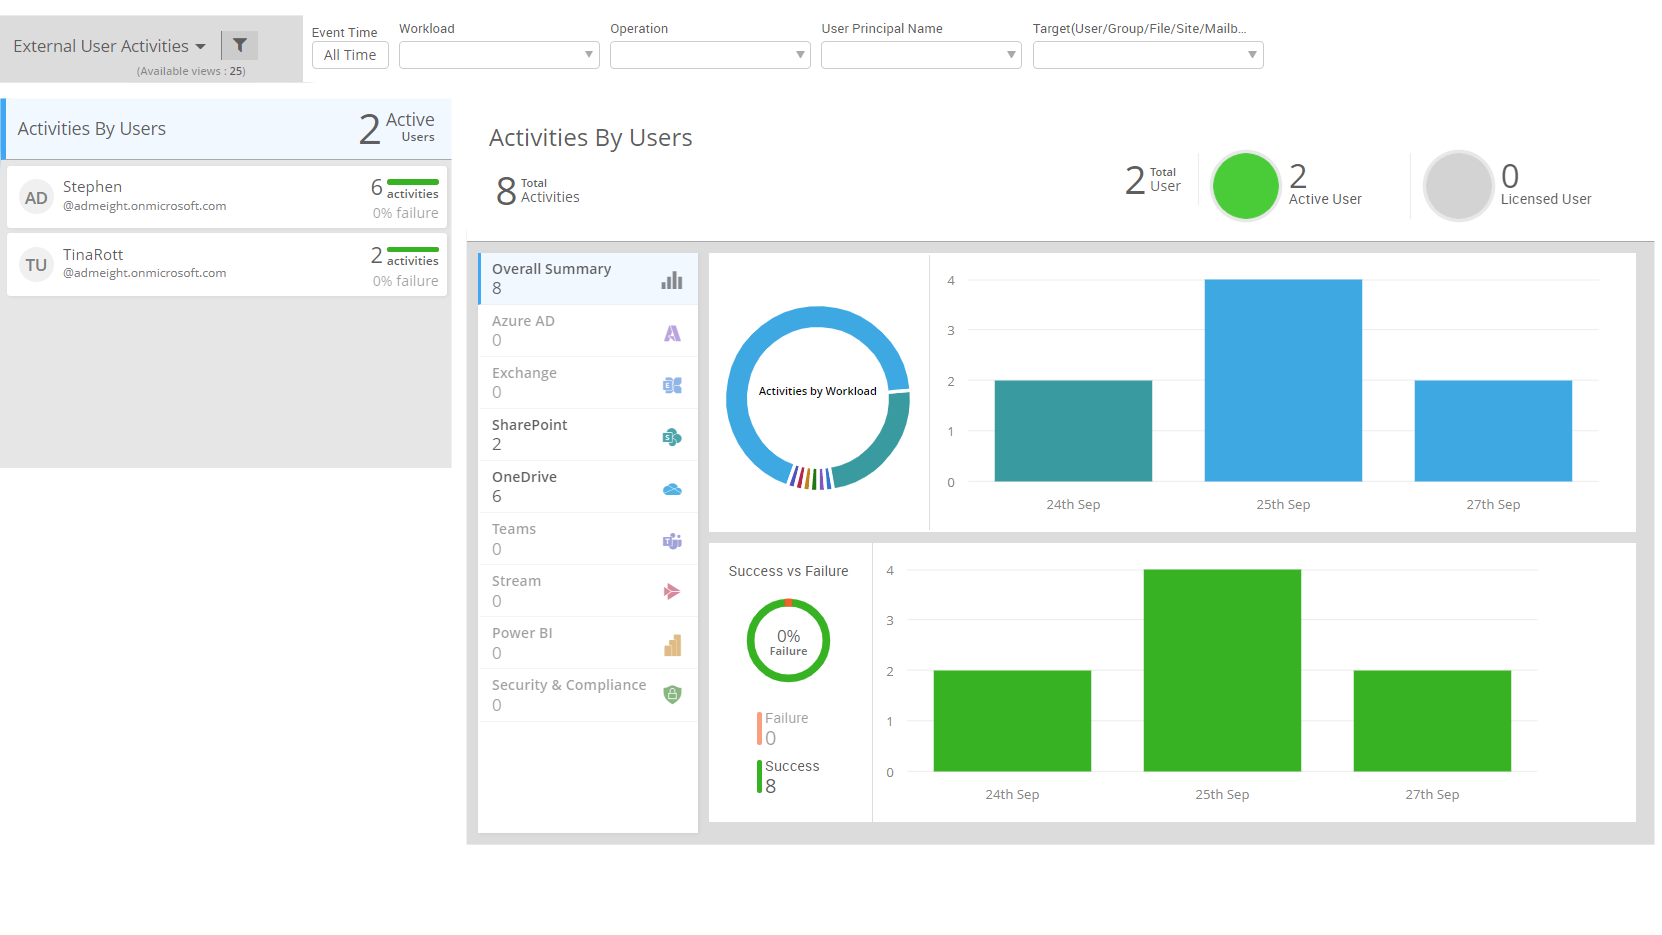This screenshot has height=935, width=1662.
Task: Click the Success vs Failure donut chart
Action: click(x=788, y=640)
